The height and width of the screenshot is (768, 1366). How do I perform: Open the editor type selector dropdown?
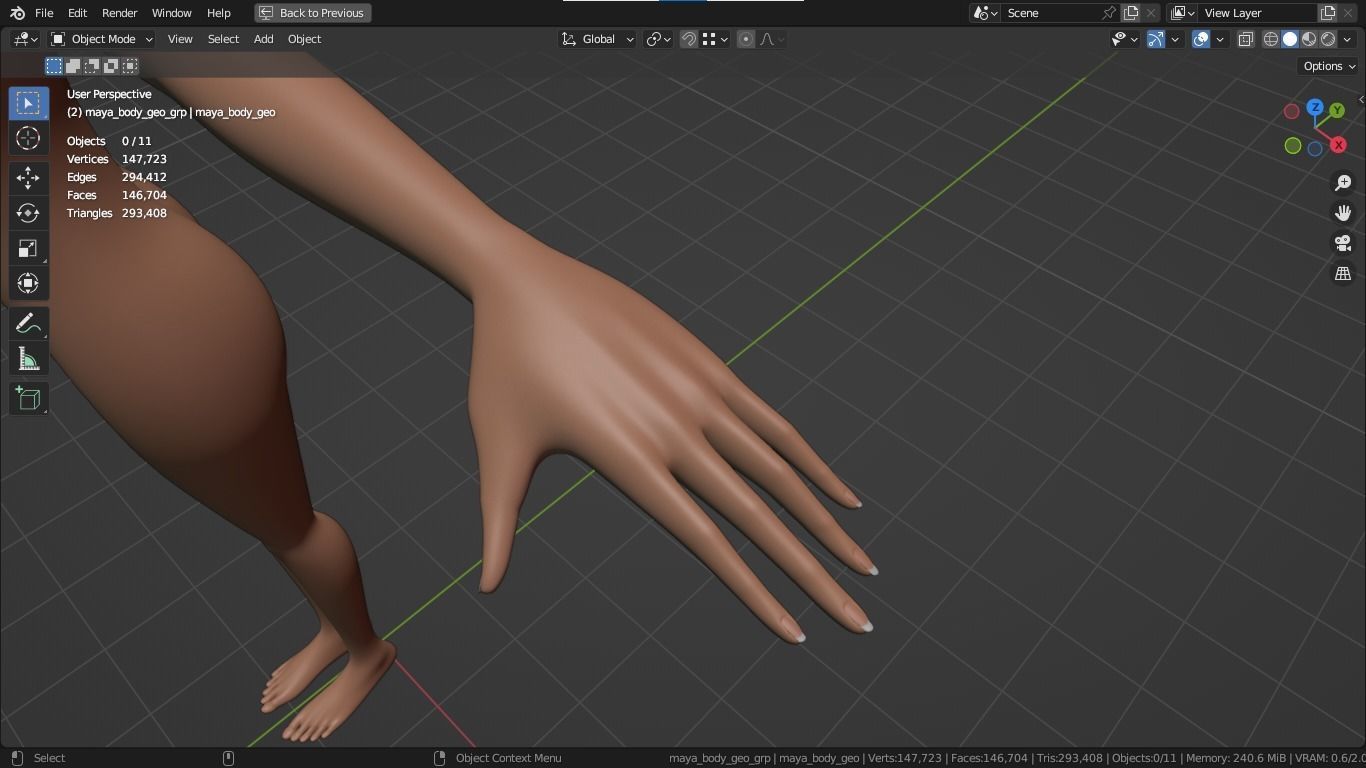[x=25, y=39]
